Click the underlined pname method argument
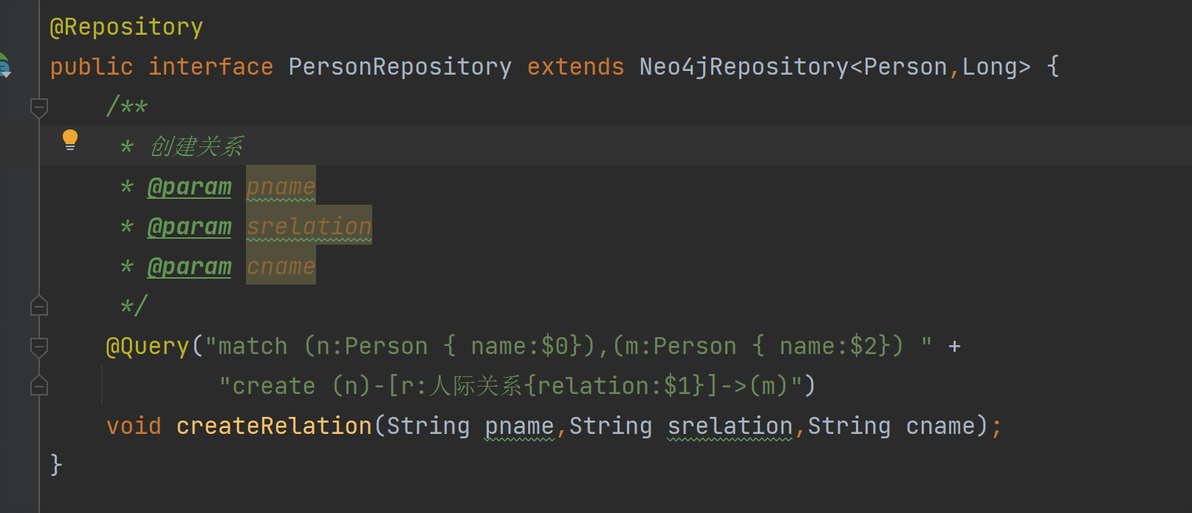Viewport: 1192px width, 513px height. click(520, 426)
